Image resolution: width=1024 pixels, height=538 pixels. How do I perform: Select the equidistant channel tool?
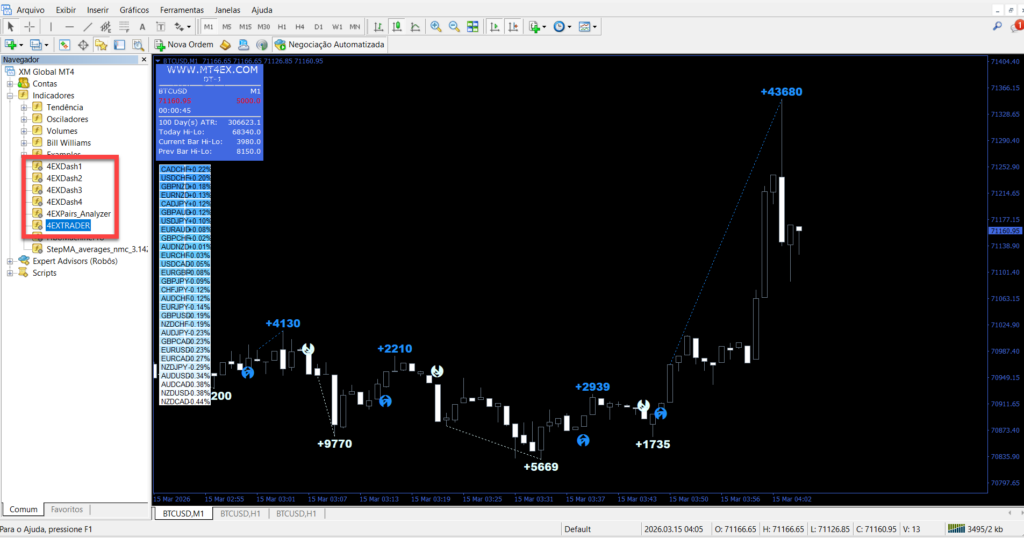pyautogui.click(x=106, y=27)
